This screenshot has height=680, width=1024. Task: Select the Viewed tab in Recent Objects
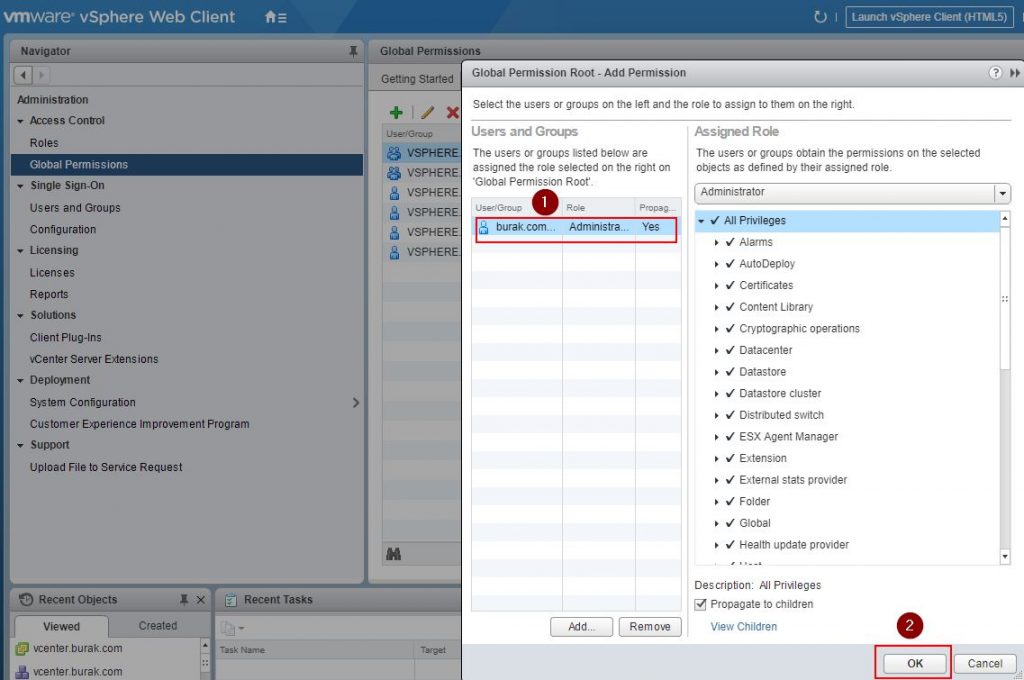(x=61, y=626)
